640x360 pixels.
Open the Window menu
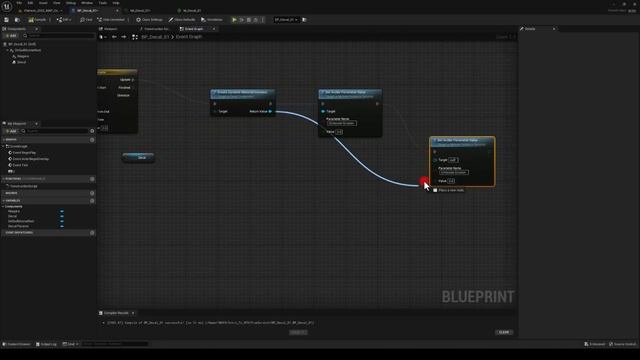coord(87,3)
